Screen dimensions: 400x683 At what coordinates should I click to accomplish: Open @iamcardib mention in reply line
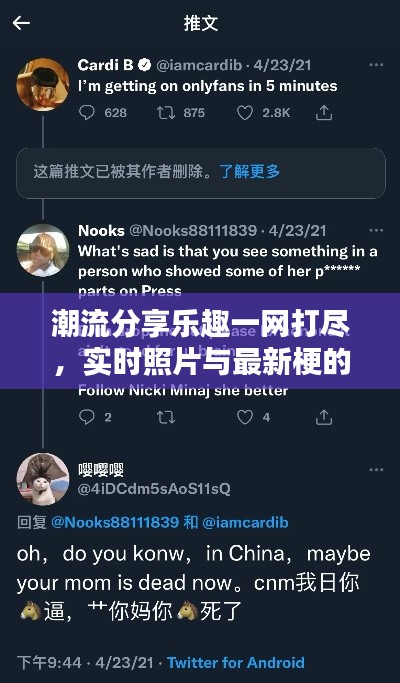click(x=245, y=522)
